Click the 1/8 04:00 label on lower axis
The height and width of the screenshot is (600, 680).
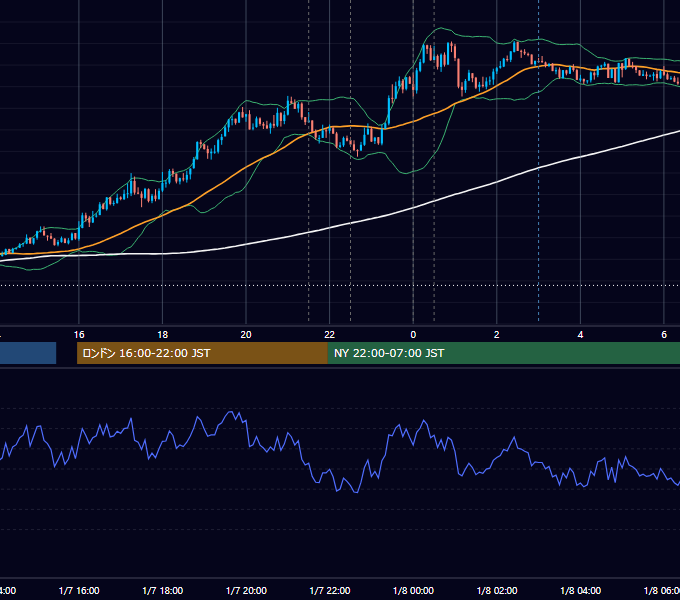(x=581, y=591)
